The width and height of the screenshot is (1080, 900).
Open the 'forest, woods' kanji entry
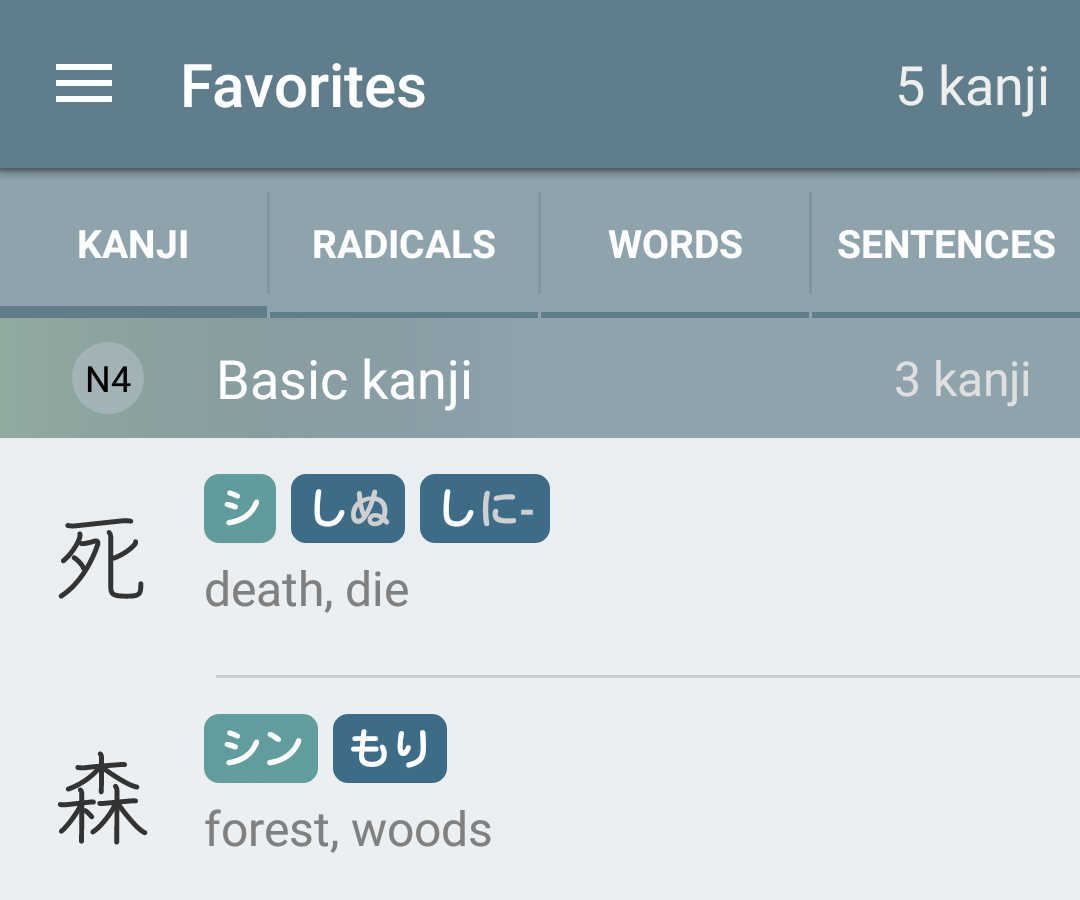coord(540,789)
